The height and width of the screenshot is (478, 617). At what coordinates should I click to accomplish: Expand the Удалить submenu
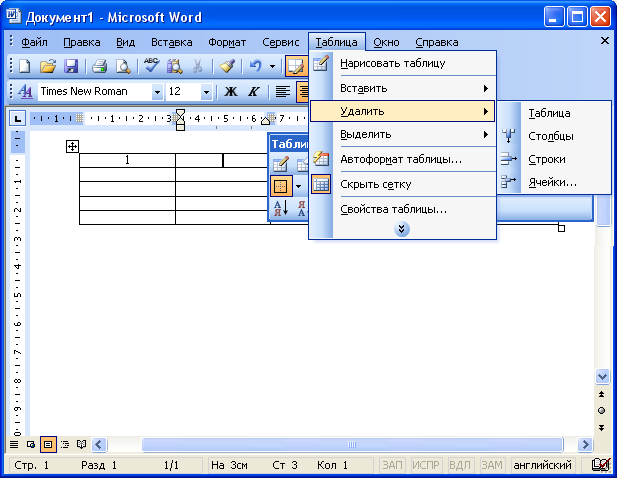pos(402,111)
